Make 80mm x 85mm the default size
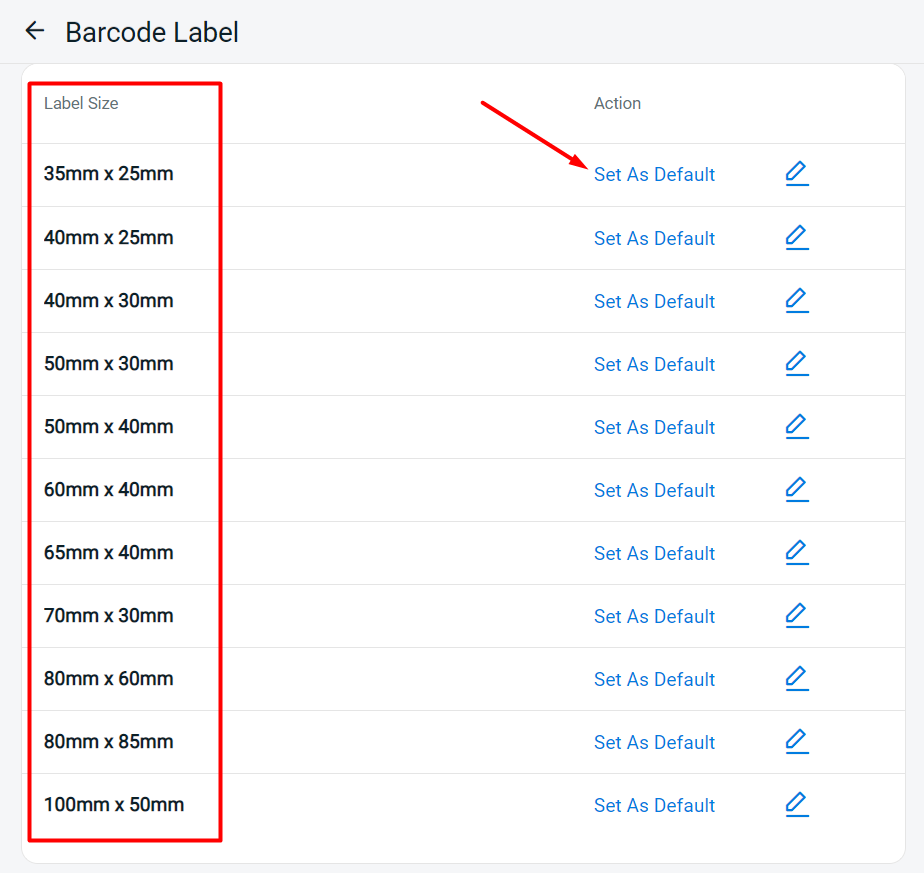The width and height of the screenshot is (924, 873). pyautogui.click(x=654, y=743)
